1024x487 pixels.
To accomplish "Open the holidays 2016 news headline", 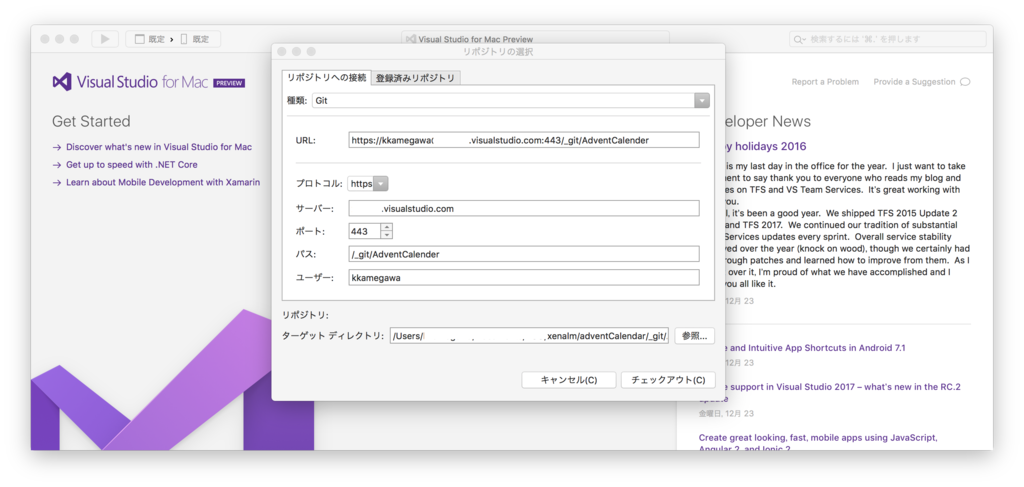I will click(x=765, y=146).
